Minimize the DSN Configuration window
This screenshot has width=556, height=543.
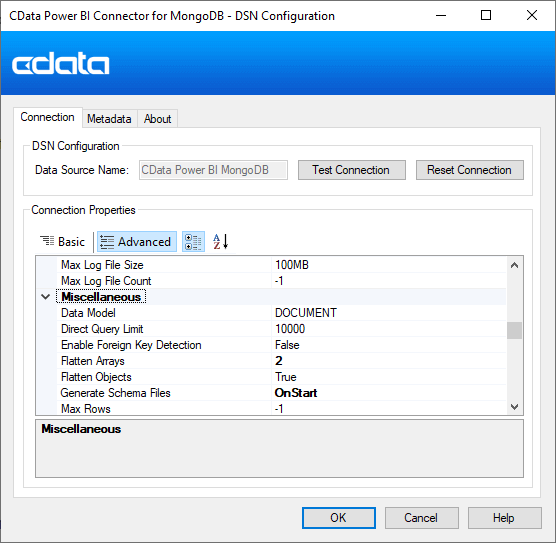tap(441, 16)
